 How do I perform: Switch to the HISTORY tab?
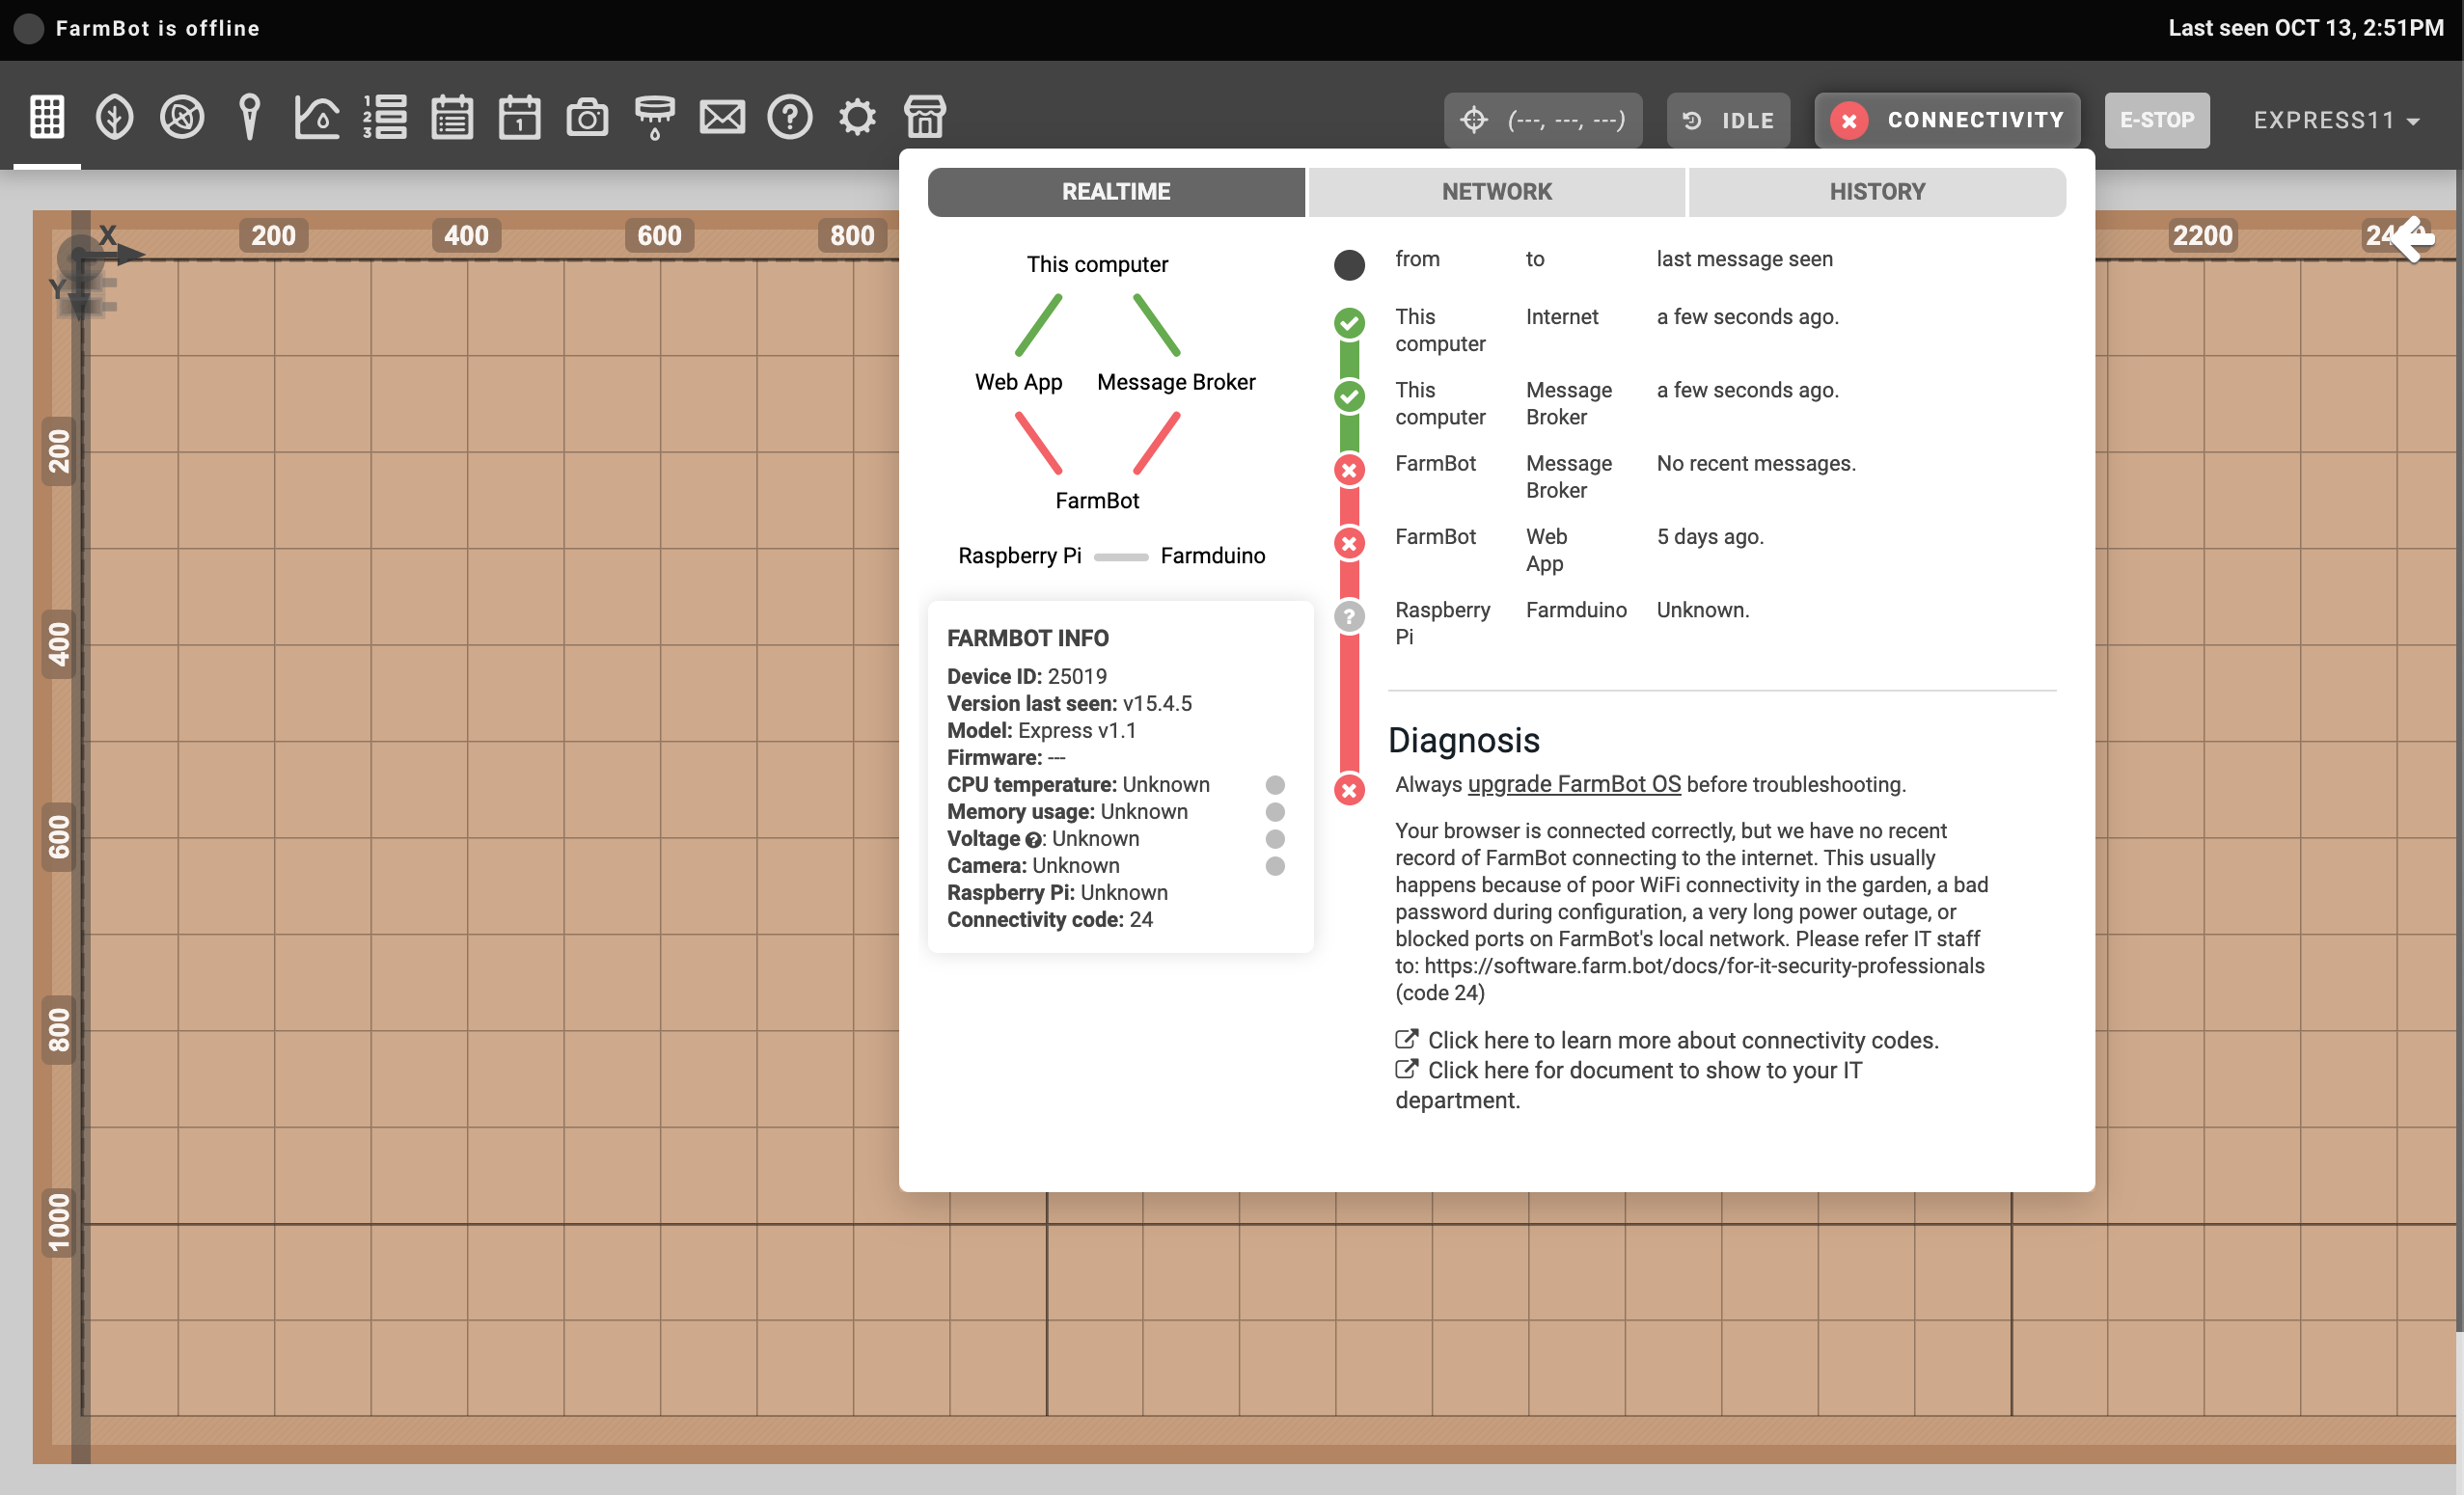pyautogui.click(x=1876, y=192)
